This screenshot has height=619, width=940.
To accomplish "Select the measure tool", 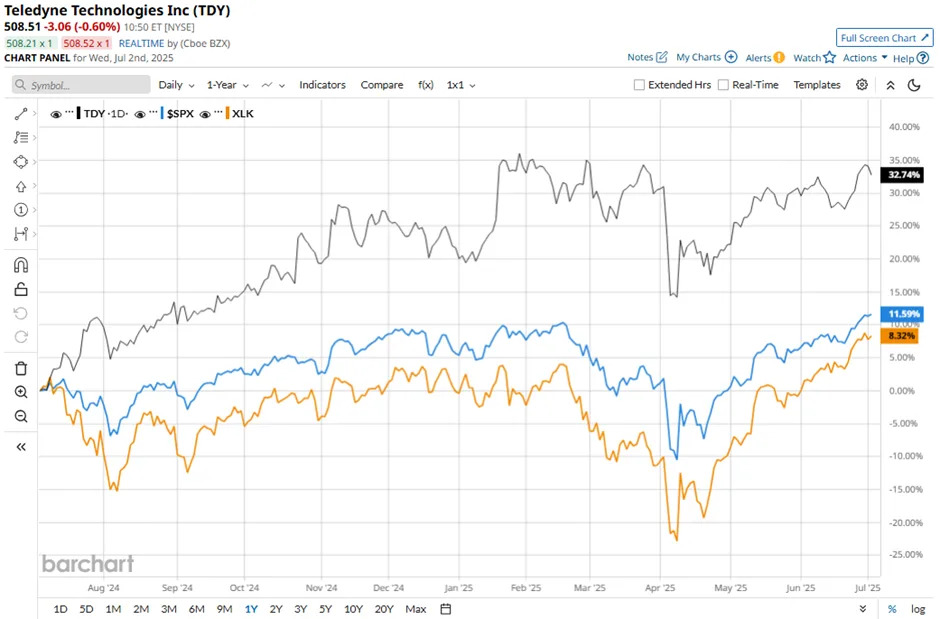I will tap(21, 234).
